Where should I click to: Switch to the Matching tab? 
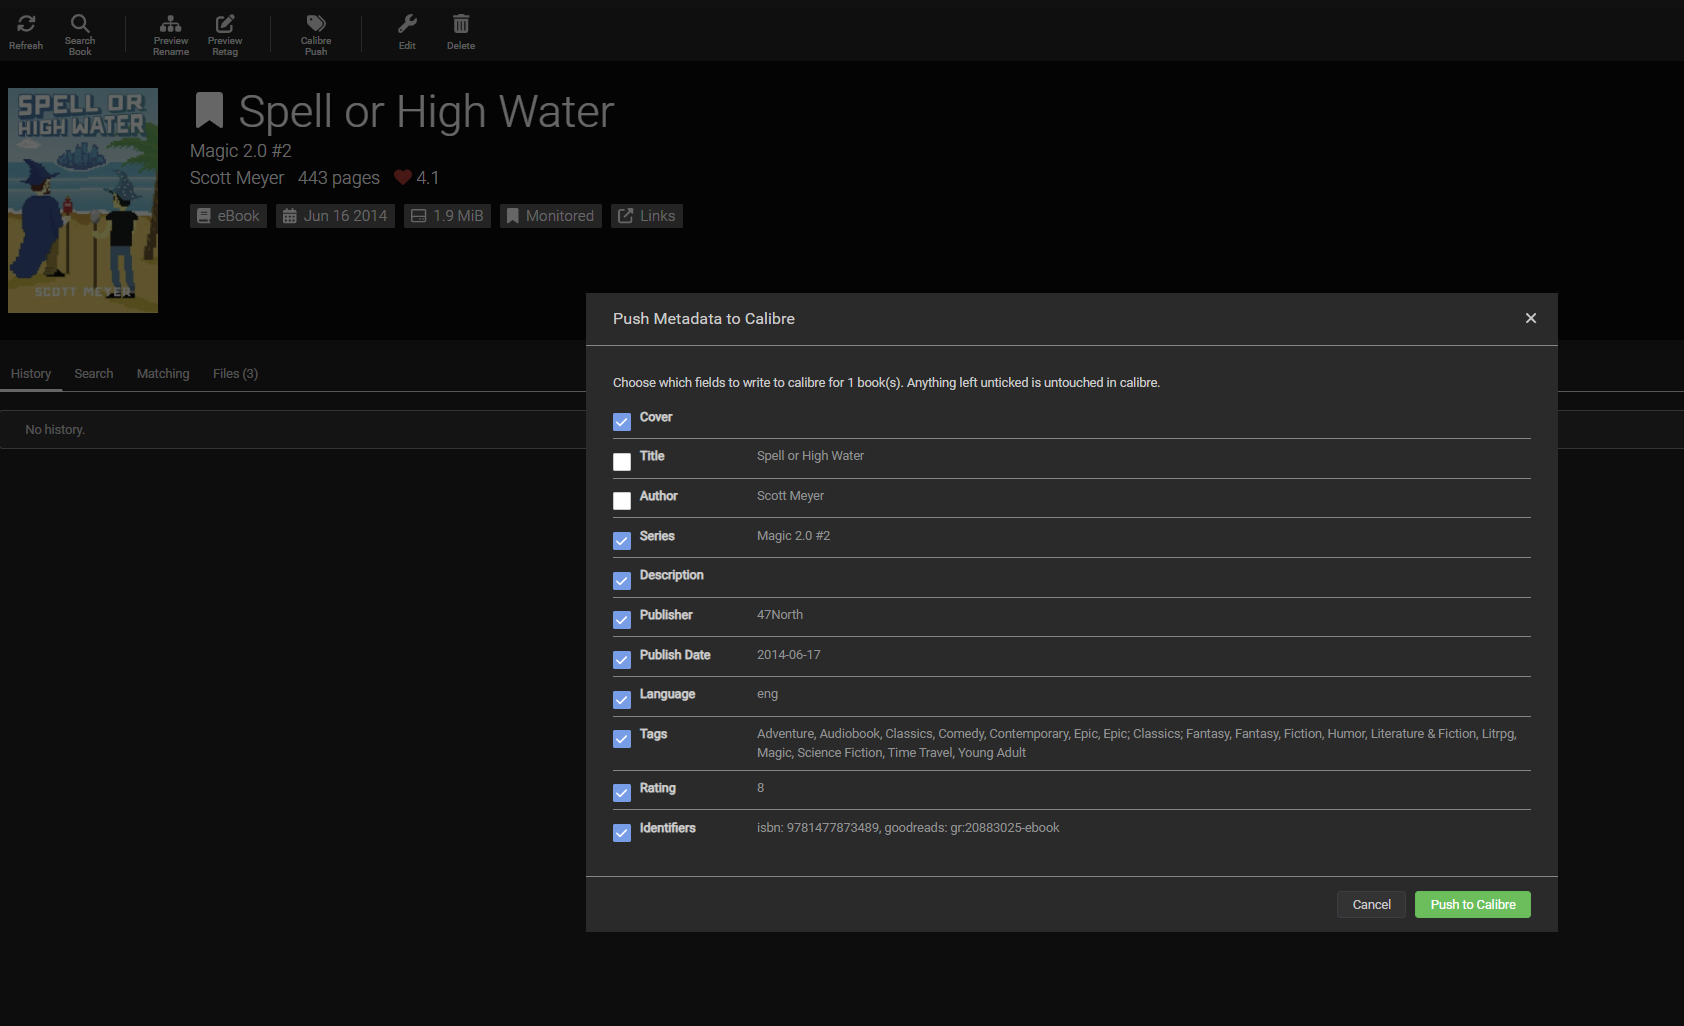pyautogui.click(x=163, y=374)
